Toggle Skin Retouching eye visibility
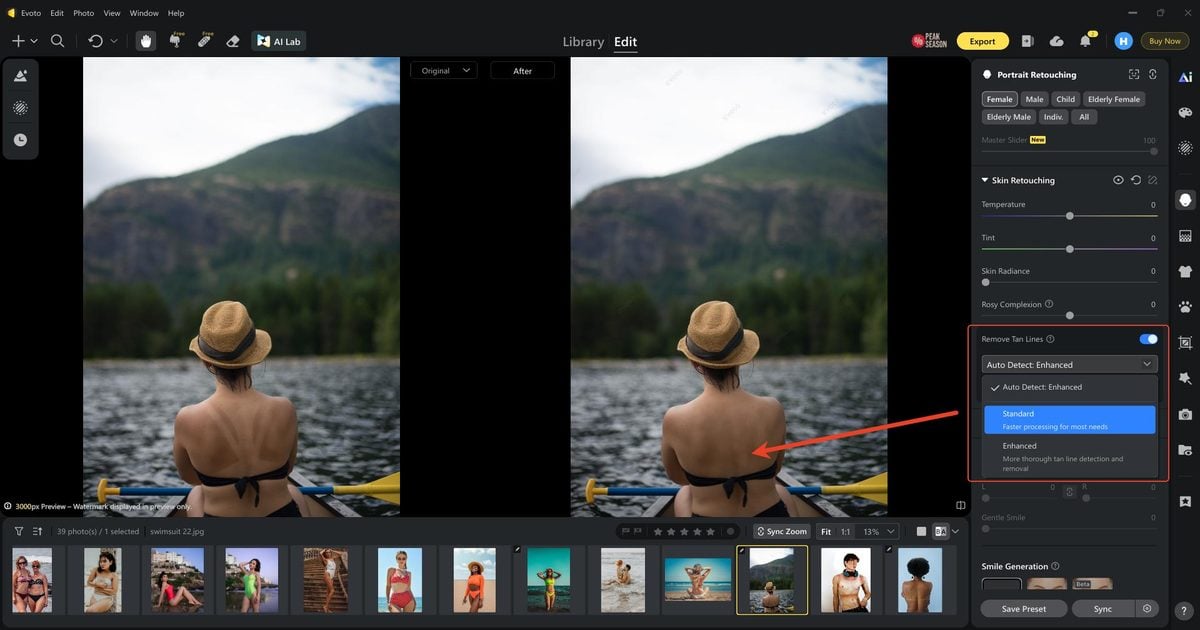The image size is (1200, 630). tap(1118, 180)
